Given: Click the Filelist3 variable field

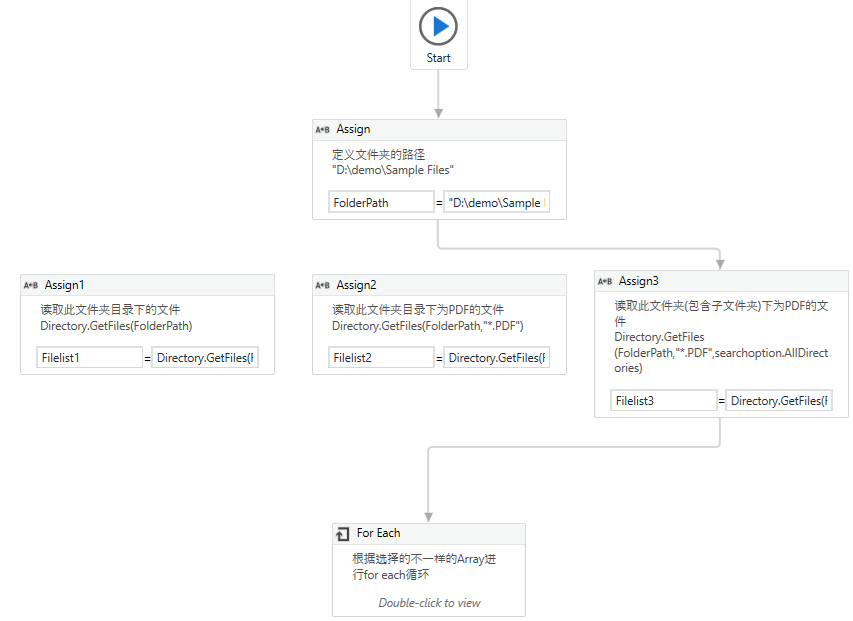Looking at the screenshot, I should [x=663, y=400].
